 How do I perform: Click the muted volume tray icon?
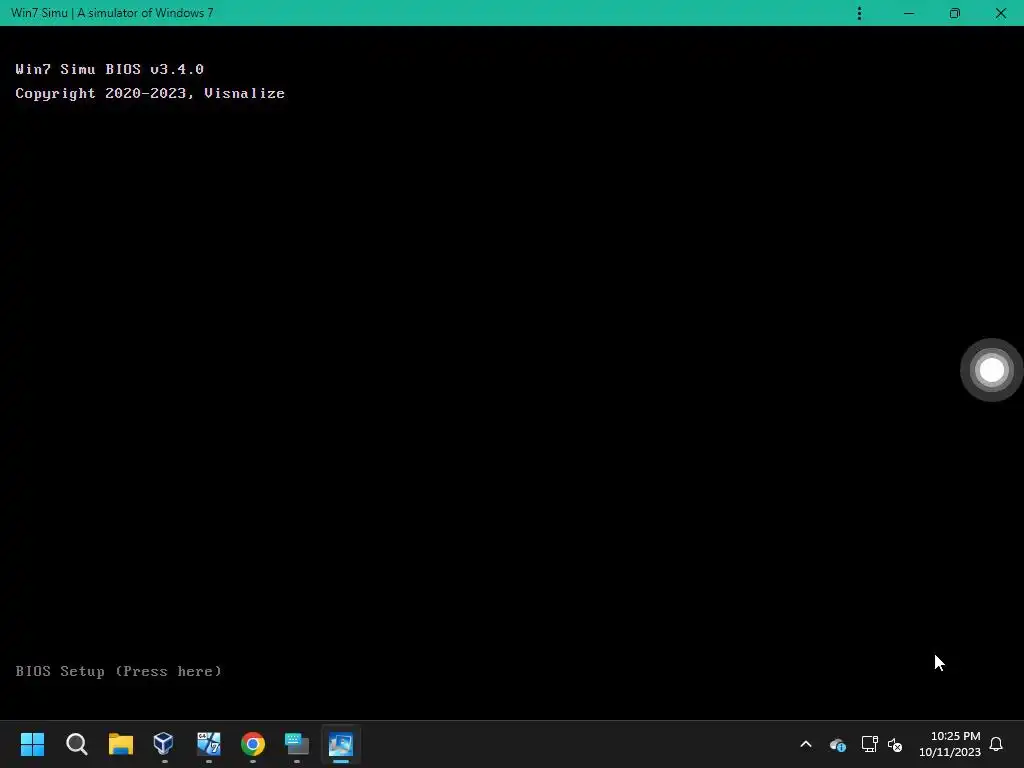[895, 744]
